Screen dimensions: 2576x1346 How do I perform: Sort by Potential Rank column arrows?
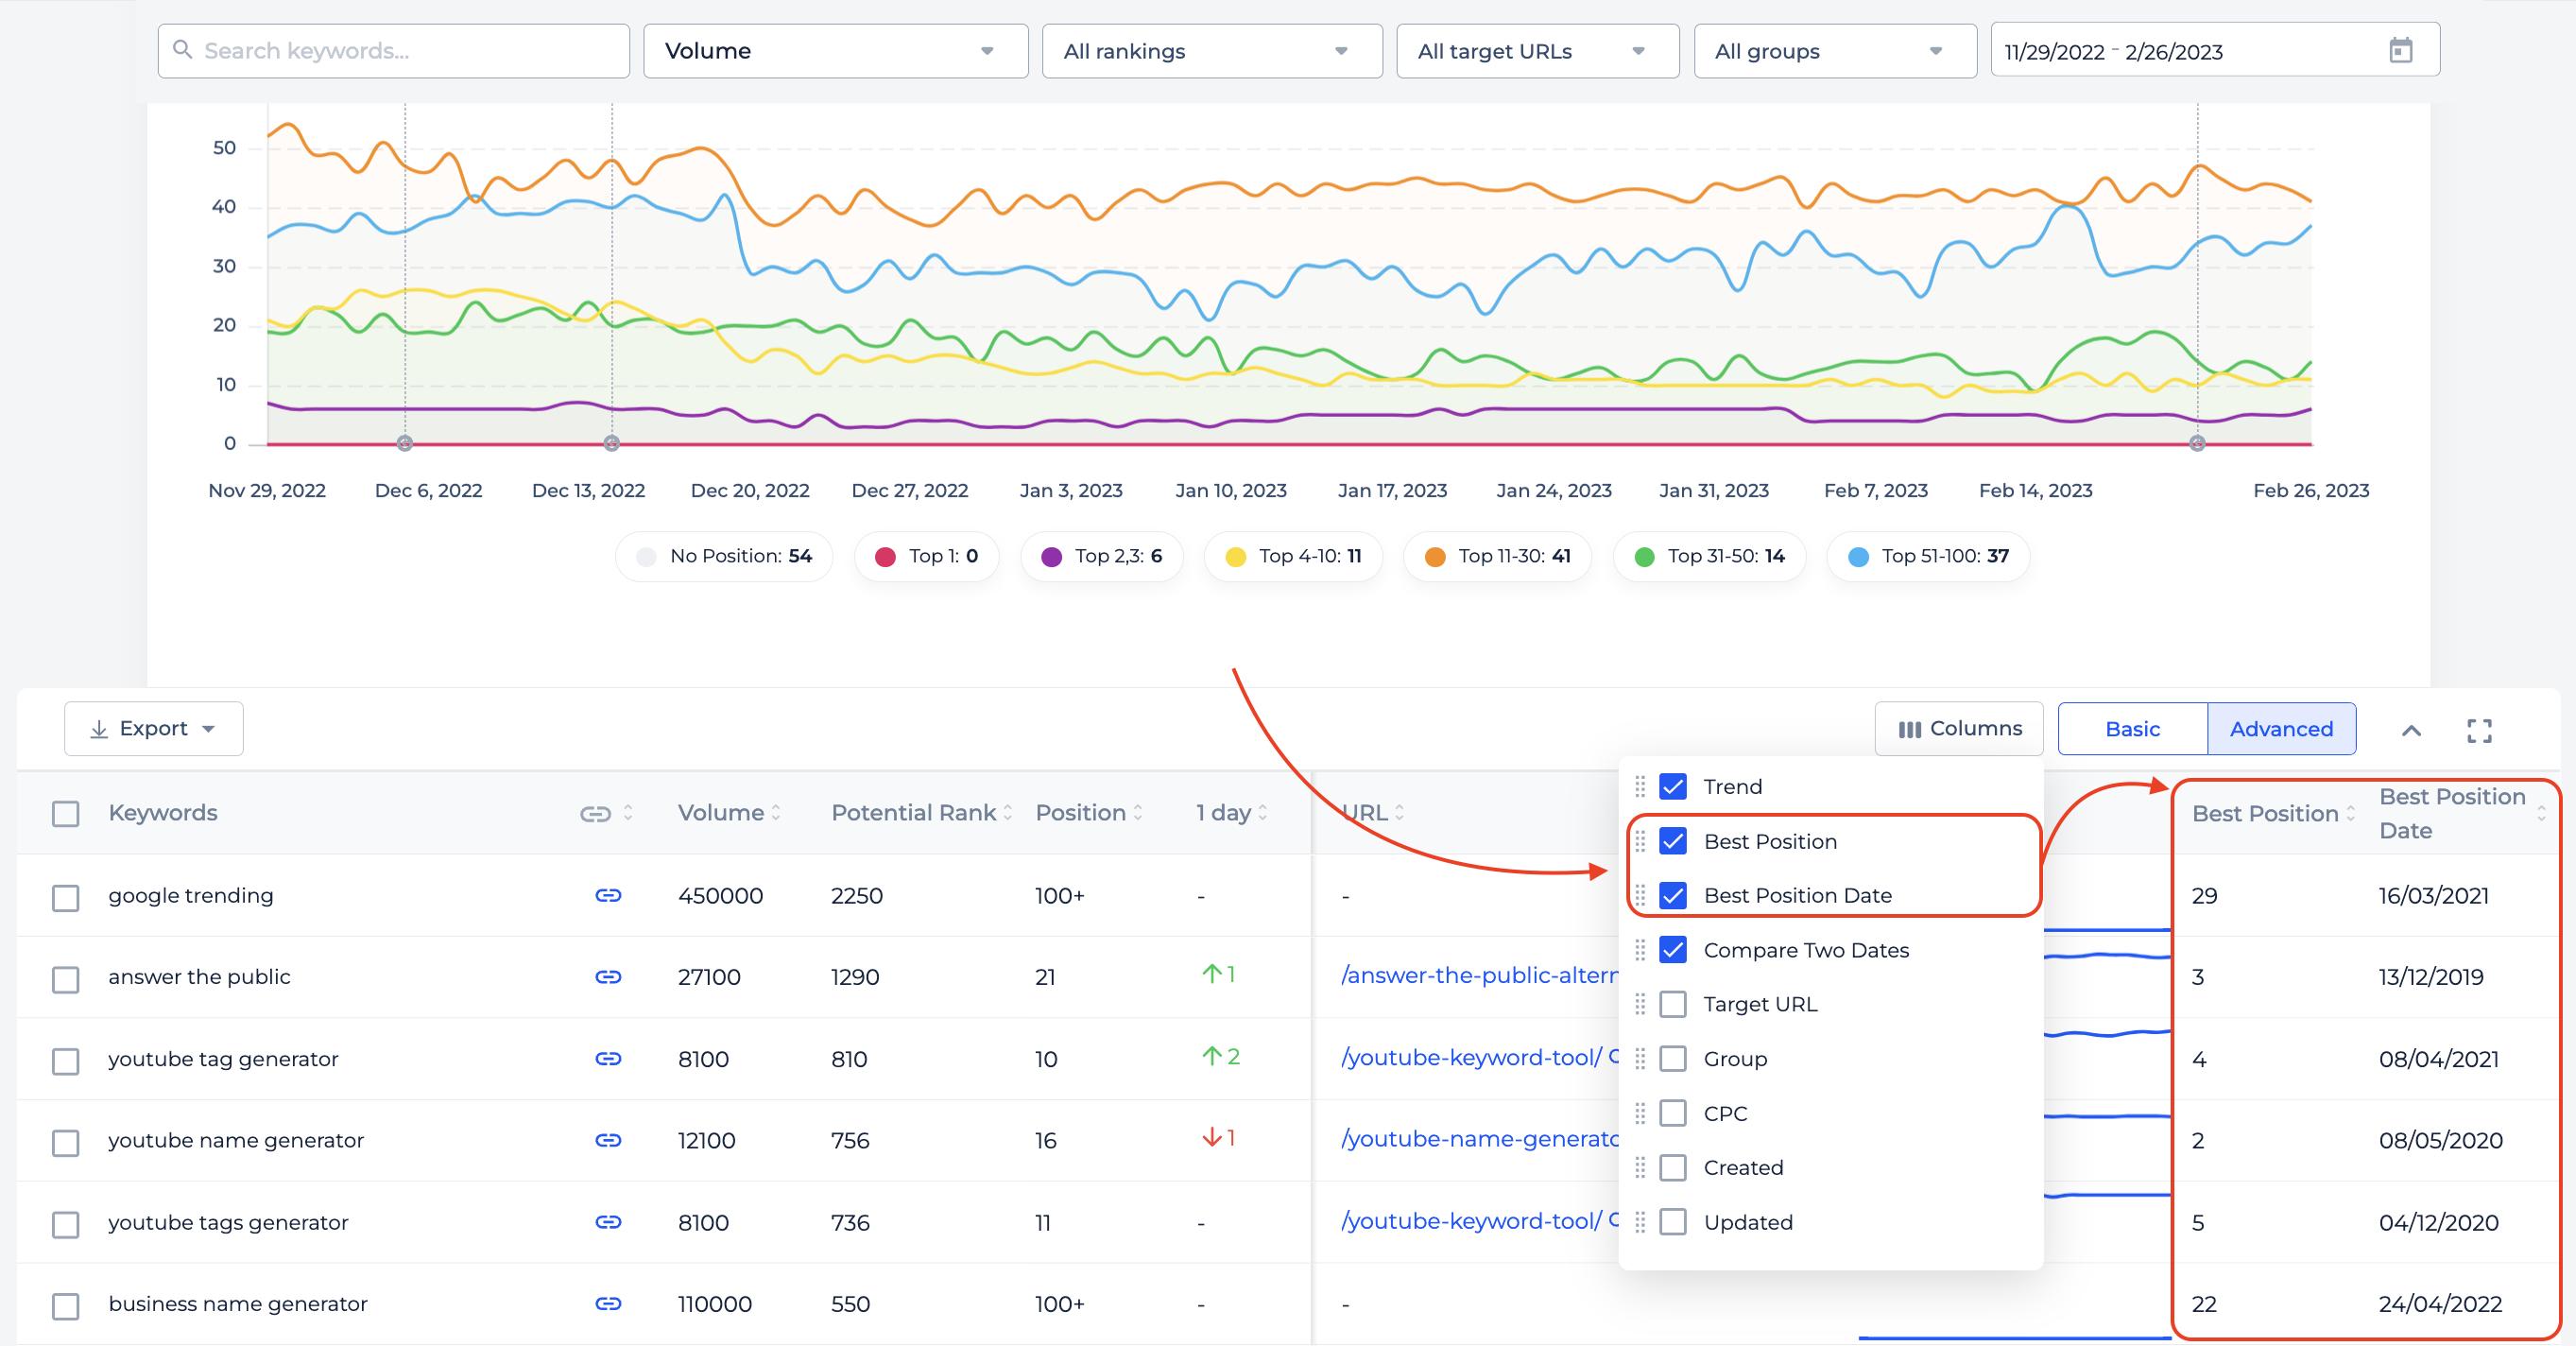point(1008,813)
